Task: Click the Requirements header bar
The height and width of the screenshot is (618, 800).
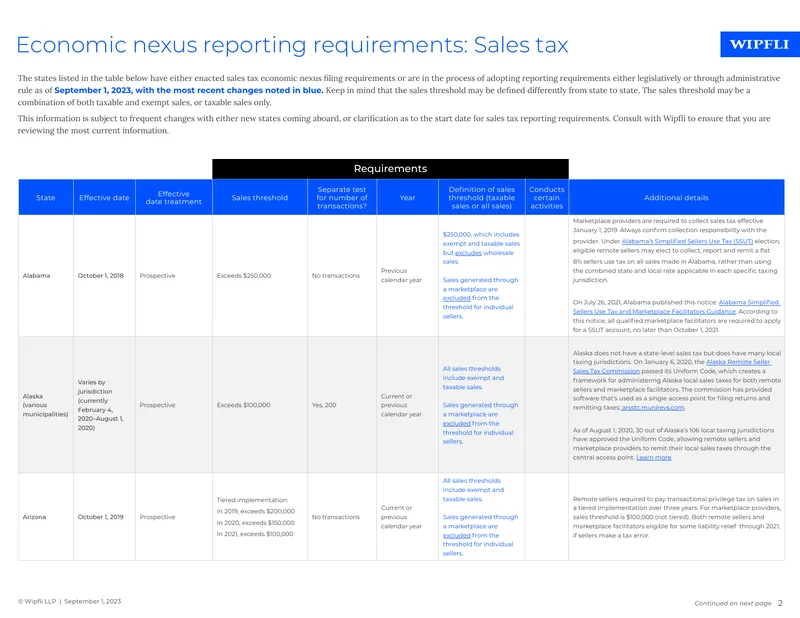Action: (x=390, y=169)
